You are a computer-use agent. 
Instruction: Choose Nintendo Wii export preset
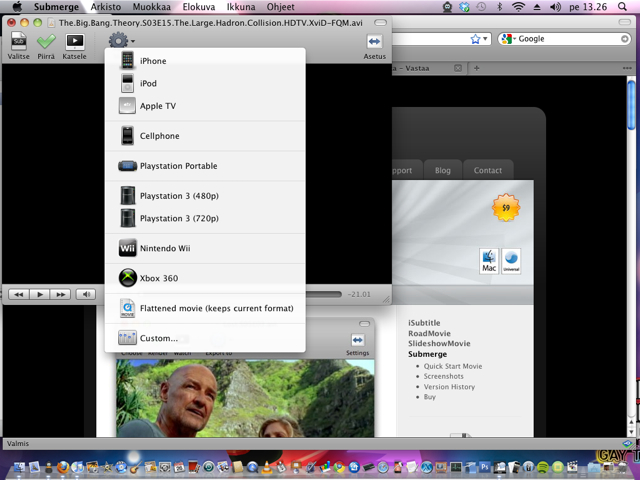[x=205, y=248]
